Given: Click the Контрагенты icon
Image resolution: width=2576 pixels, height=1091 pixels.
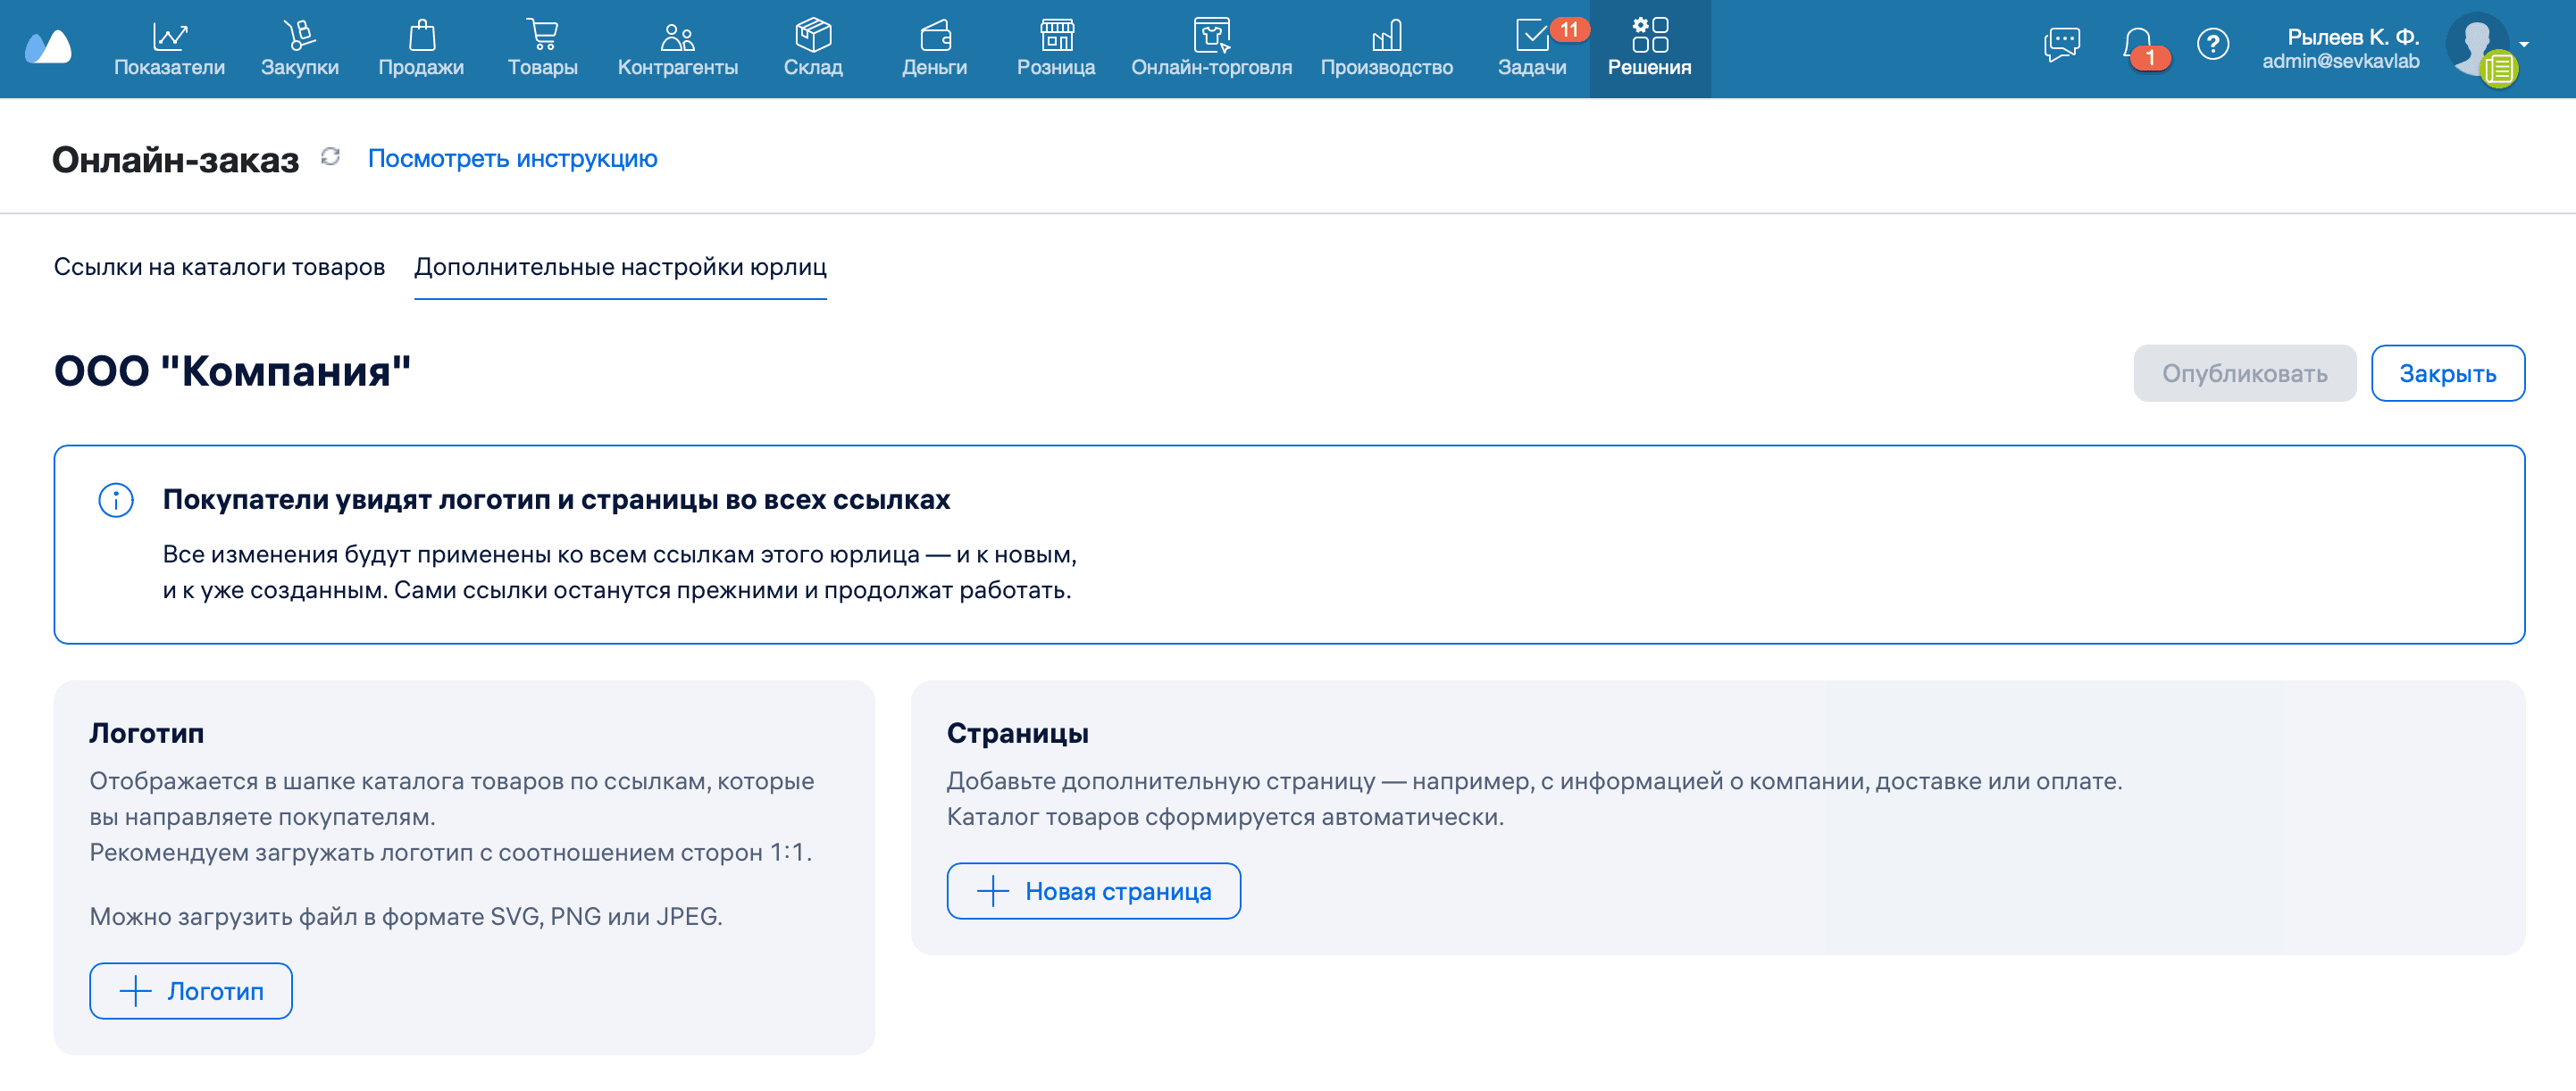Looking at the screenshot, I should click(678, 35).
